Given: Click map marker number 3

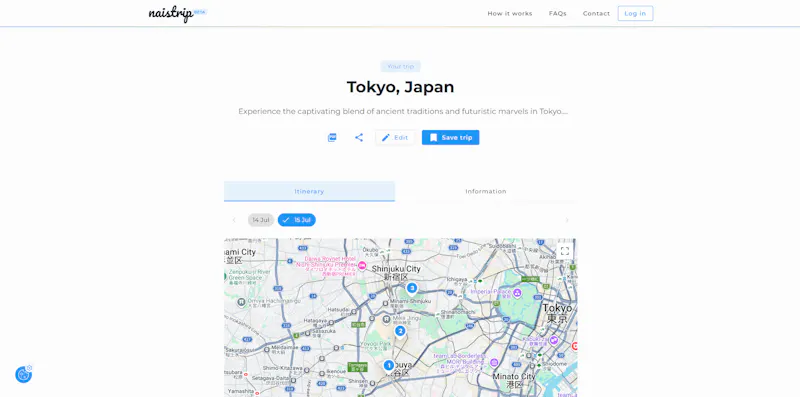Looking at the screenshot, I should point(412,289).
